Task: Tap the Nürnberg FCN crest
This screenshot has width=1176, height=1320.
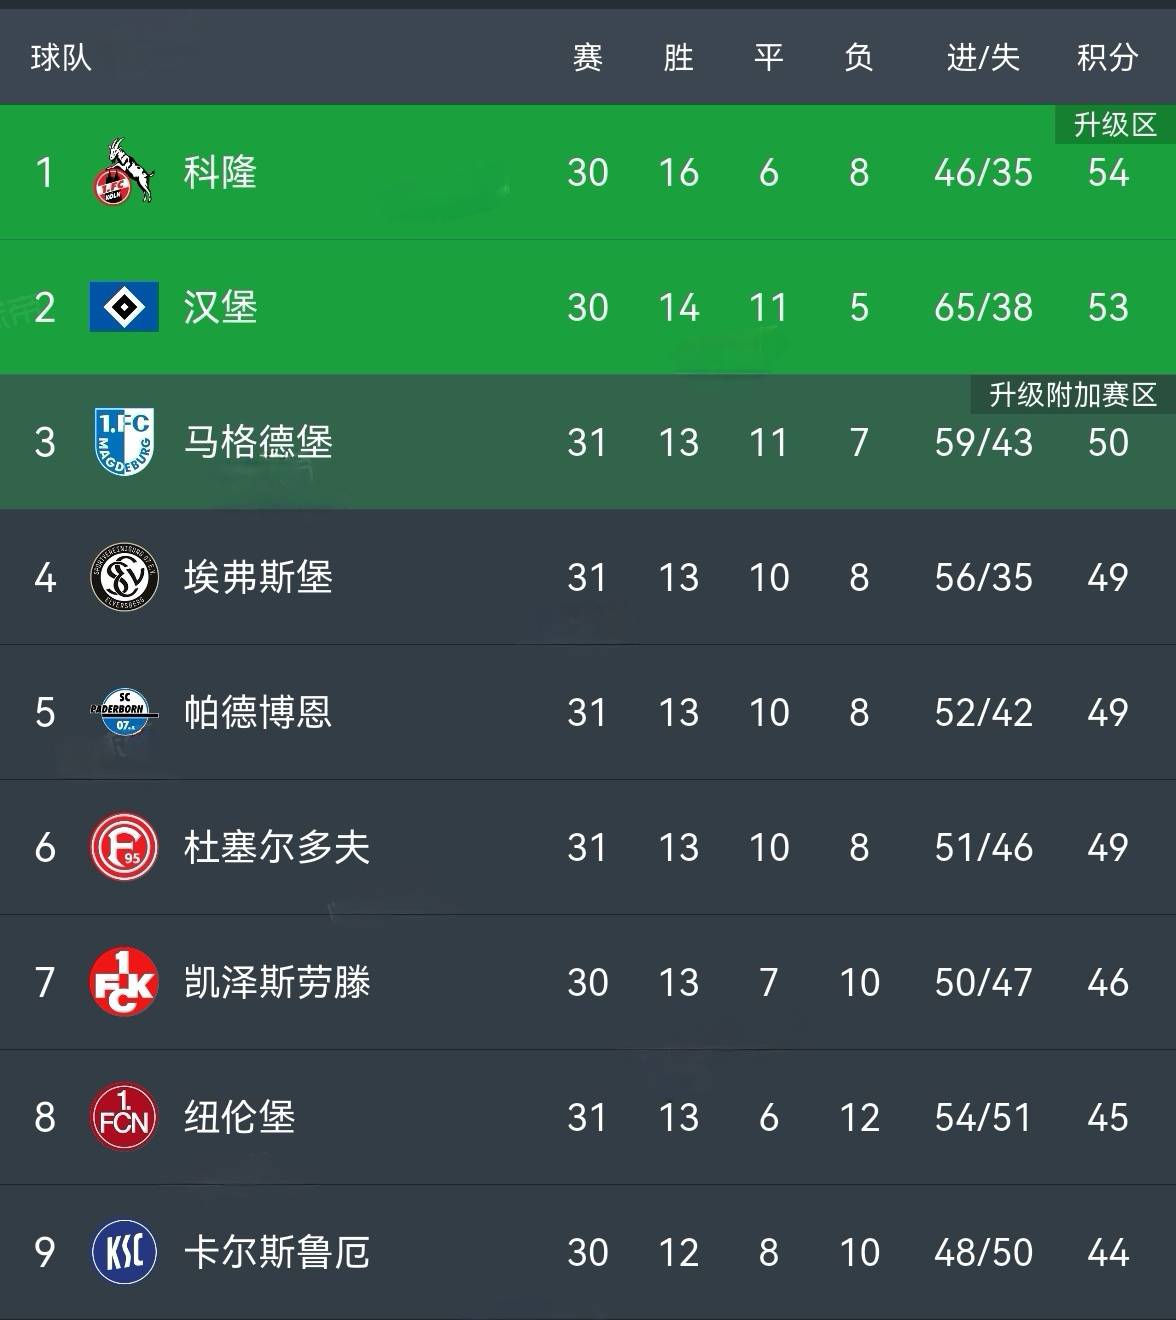Action: click(124, 1117)
